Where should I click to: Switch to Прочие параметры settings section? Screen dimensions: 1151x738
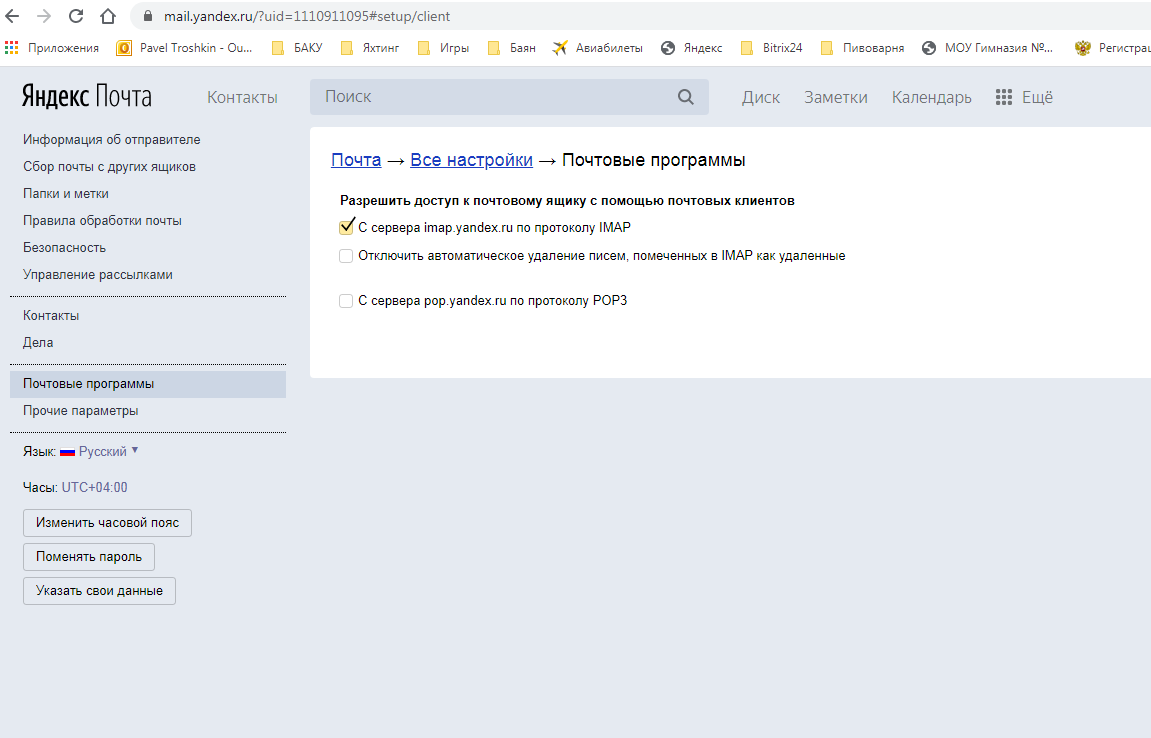point(80,410)
